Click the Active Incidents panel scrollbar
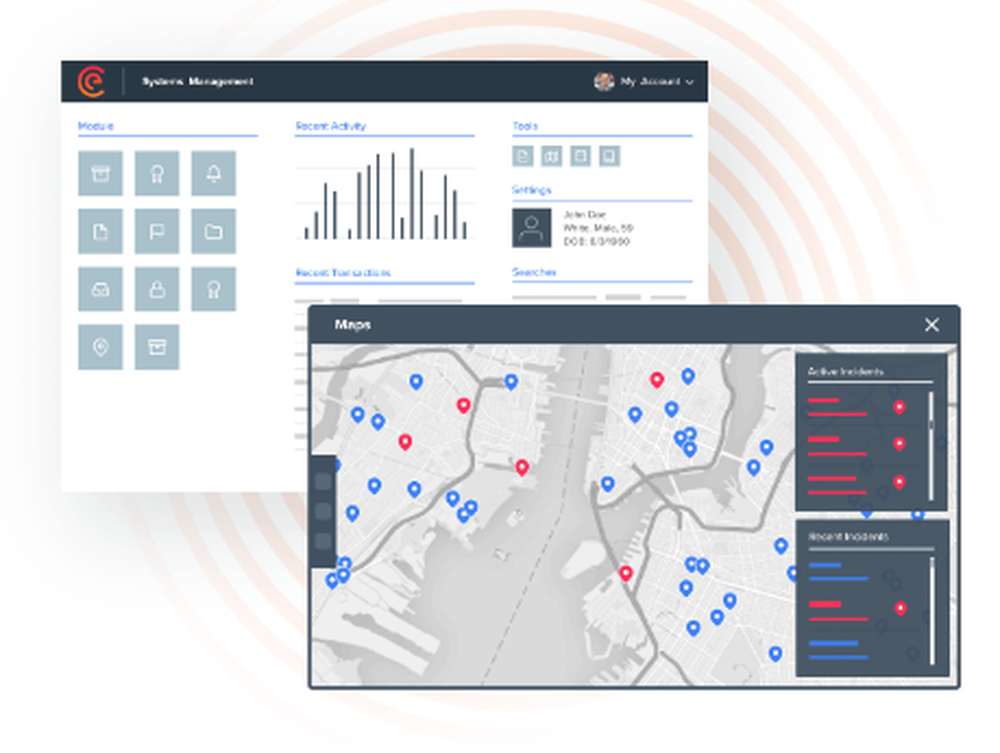Viewport: 1000px width, 753px height. tap(931, 445)
